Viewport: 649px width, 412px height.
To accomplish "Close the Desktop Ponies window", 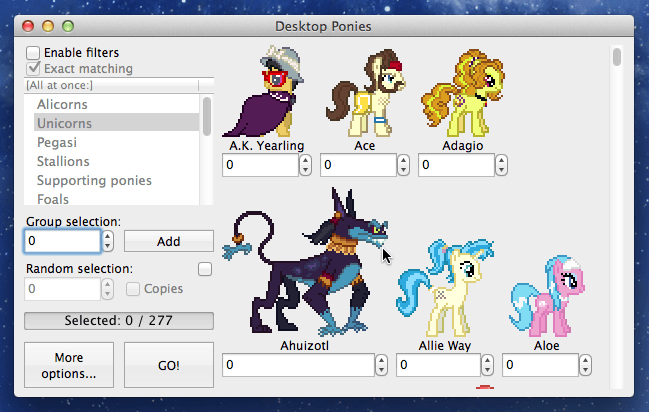I will (x=28, y=27).
